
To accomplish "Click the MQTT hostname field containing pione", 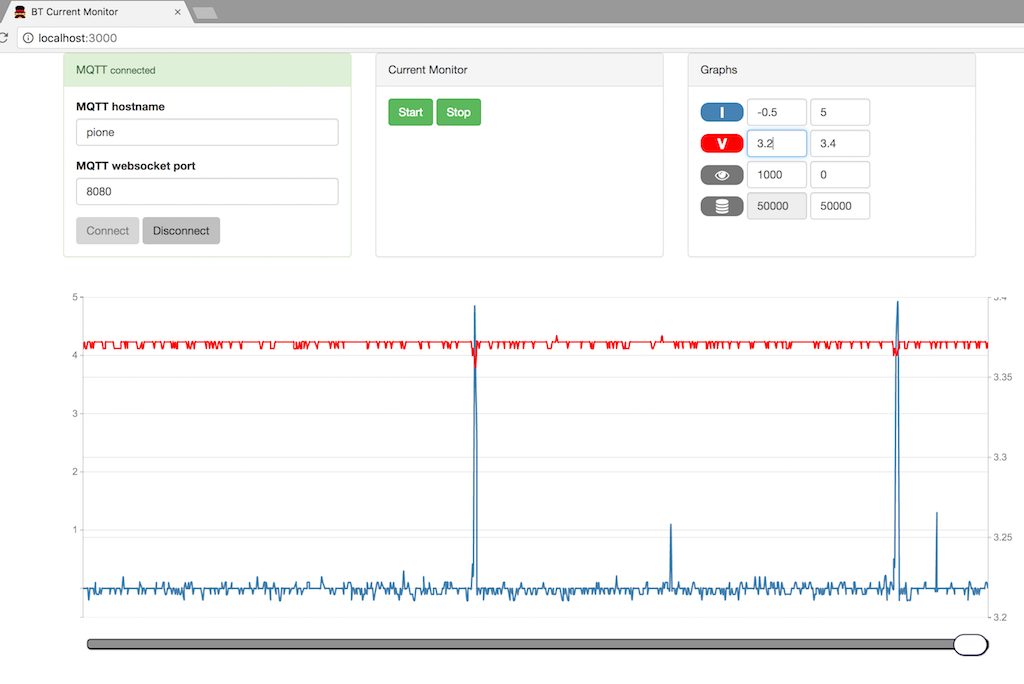I will click(207, 132).
